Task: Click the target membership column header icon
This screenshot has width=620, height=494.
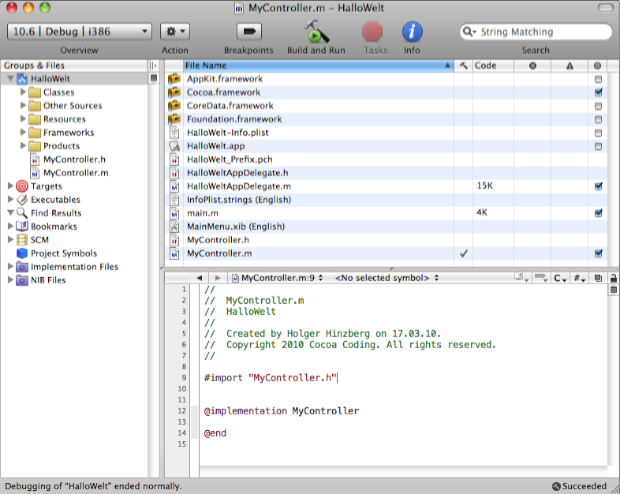Action: (x=597, y=66)
